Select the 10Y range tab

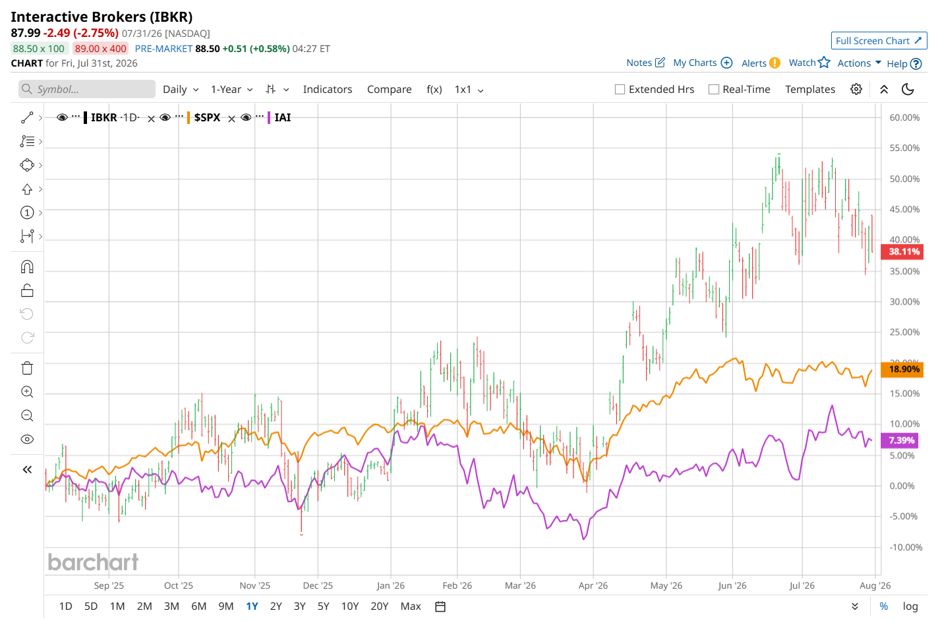pyautogui.click(x=350, y=606)
